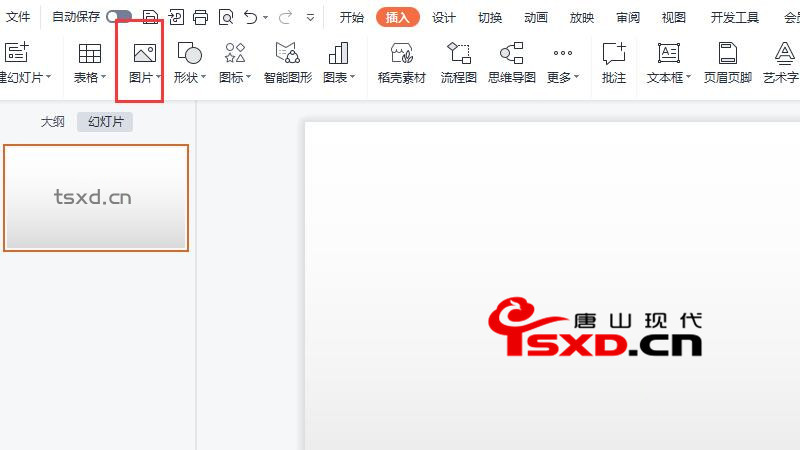Click the print icon
The height and width of the screenshot is (450, 800).
pyautogui.click(x=201, y=17)
